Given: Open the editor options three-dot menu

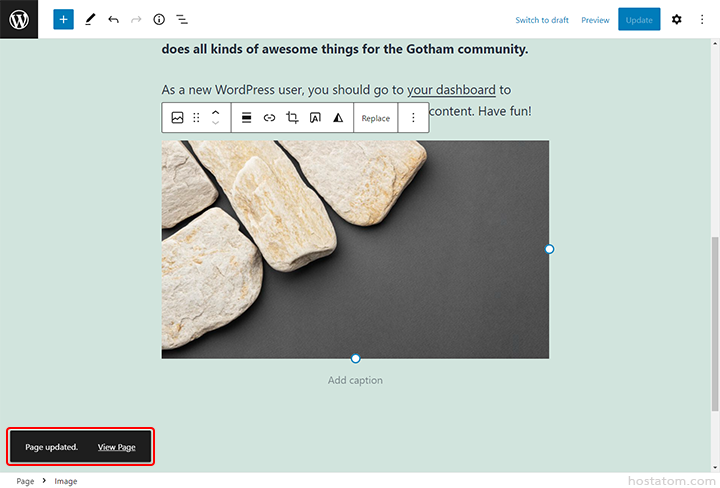Looking at the screenshot, I should pyautogui.click(x=702, y=19).
